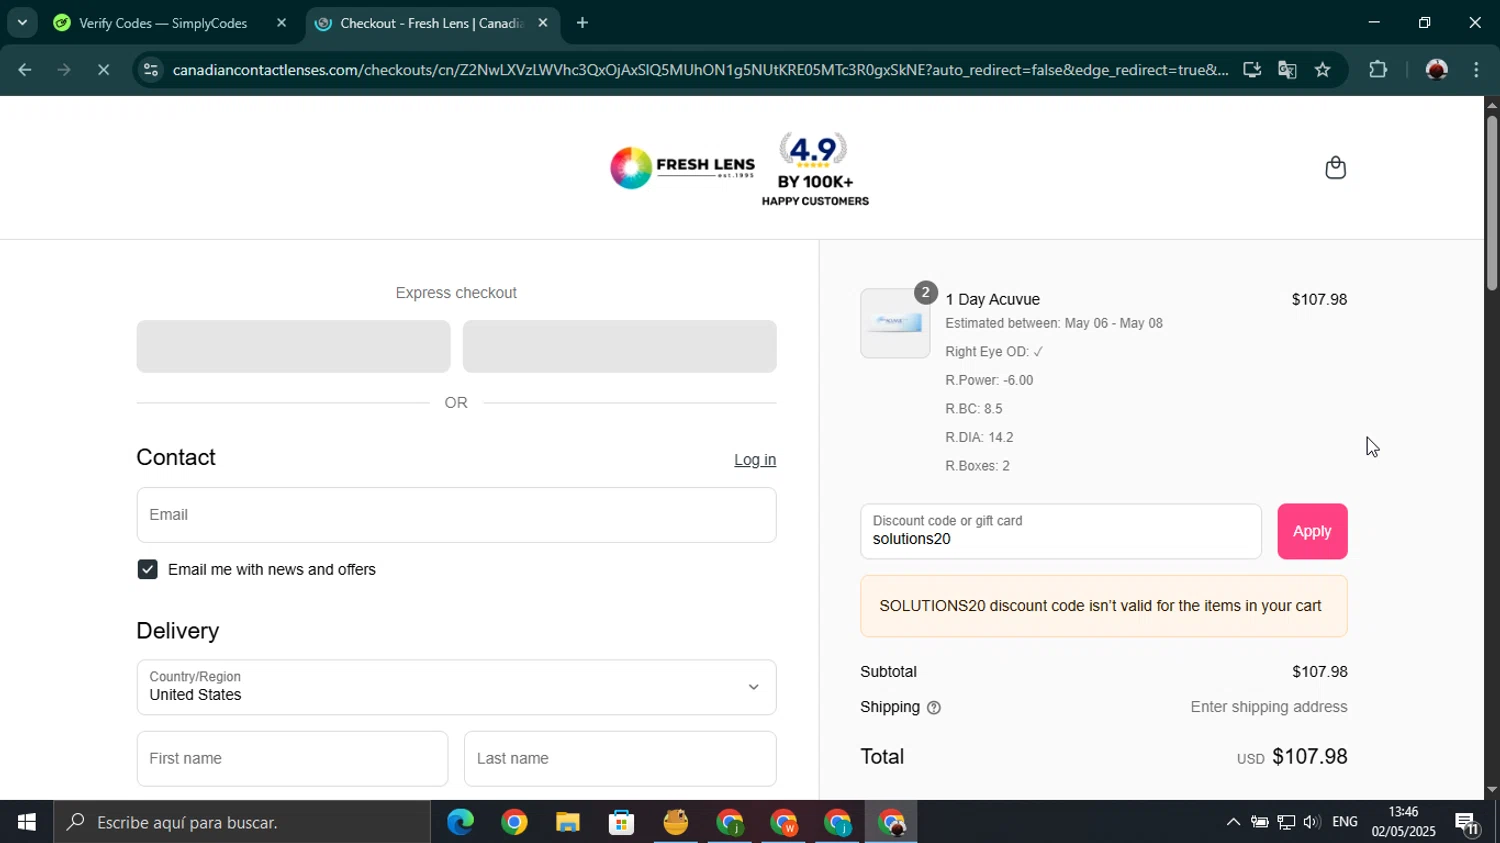This screenshot has height=843, width=1500.
Task: Toggle Email me with news and offers
Action: (148, 570)
